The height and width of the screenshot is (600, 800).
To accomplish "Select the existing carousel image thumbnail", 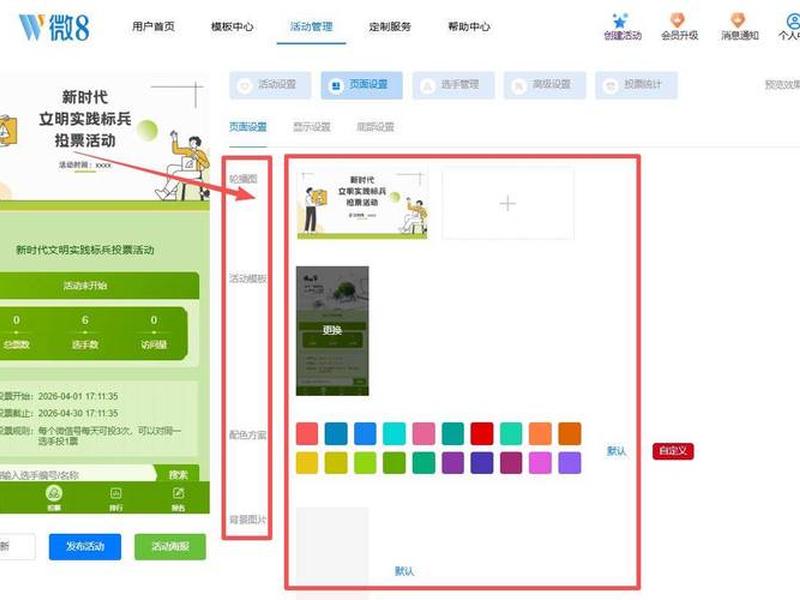I will tap(362, 204).
